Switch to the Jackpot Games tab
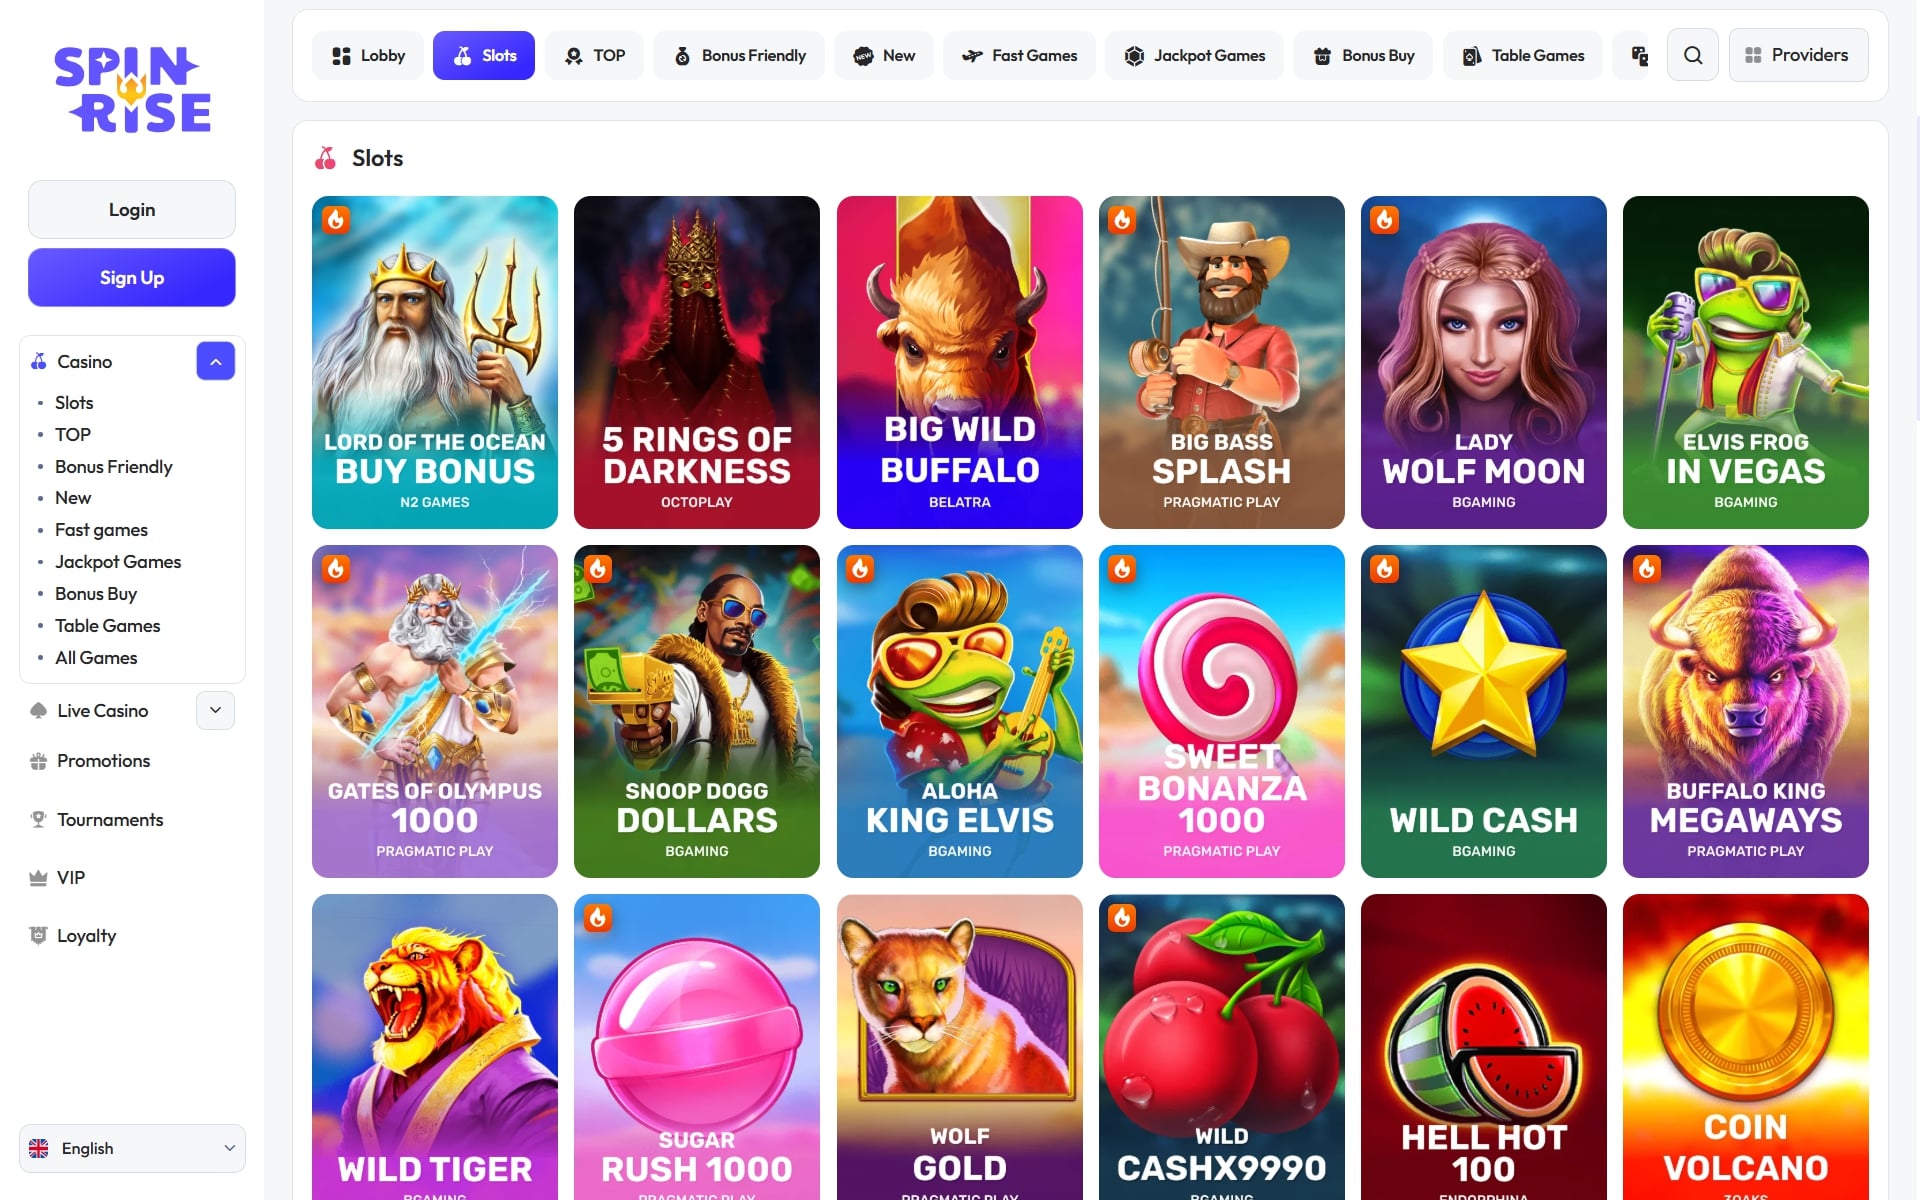Image resolution: width=1920 pixels, height=1200 pixels. pyautogui.click(x=1194, y=56)
